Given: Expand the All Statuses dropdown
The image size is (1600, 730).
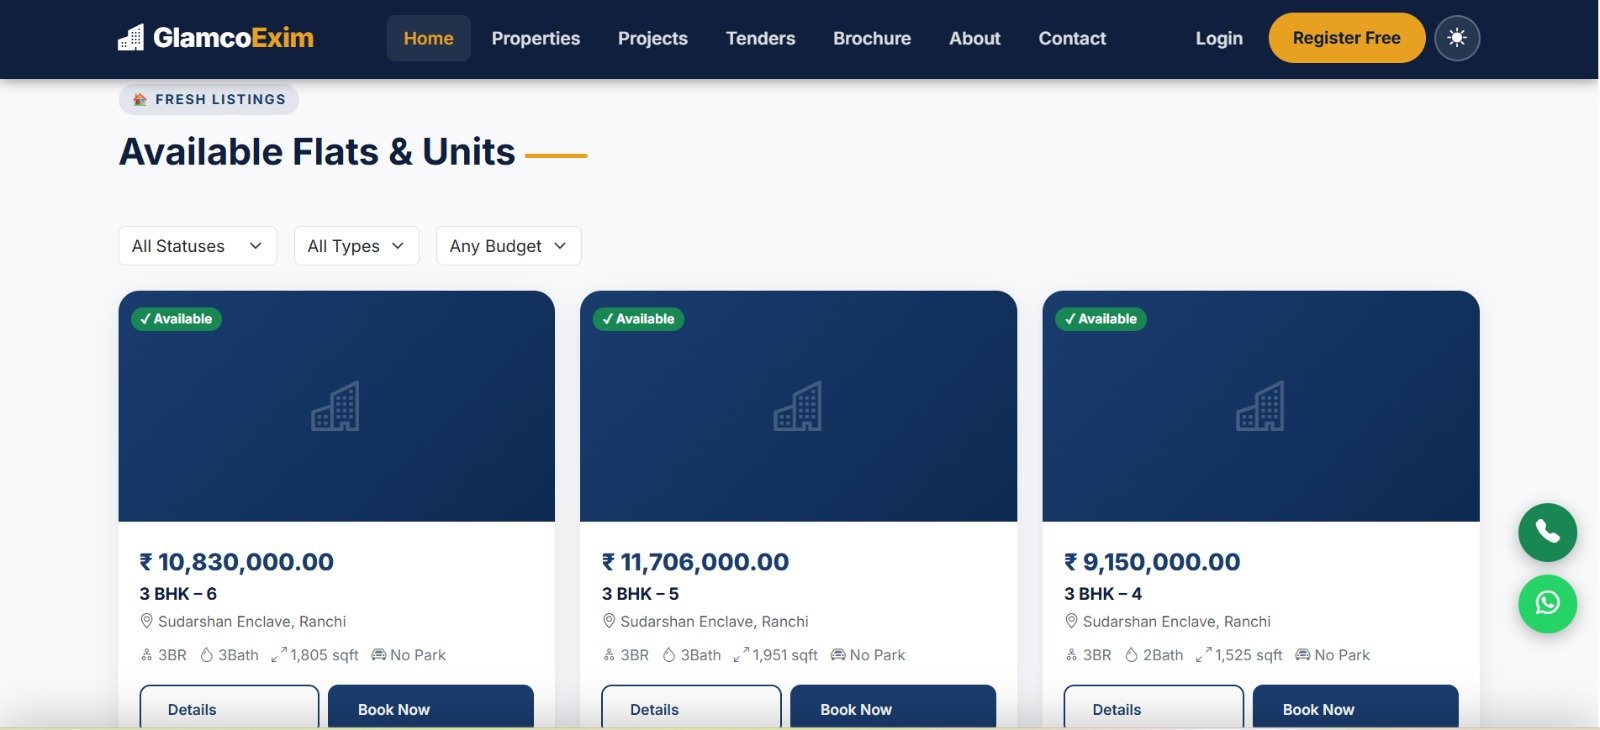Looking at the screenshot, I should point(197,246).
